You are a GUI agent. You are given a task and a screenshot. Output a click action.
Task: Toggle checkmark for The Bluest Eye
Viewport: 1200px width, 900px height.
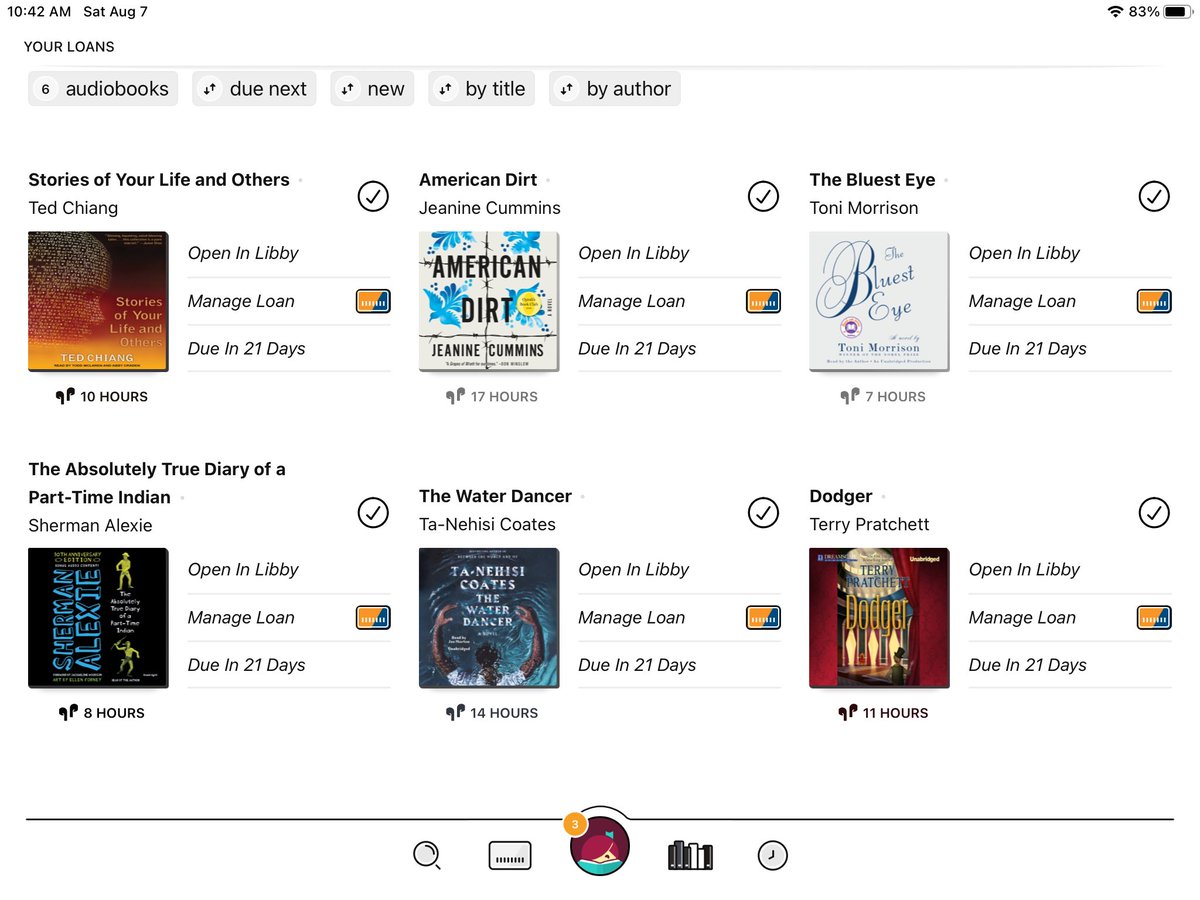pyautogui.click(x=1154, y=197)
